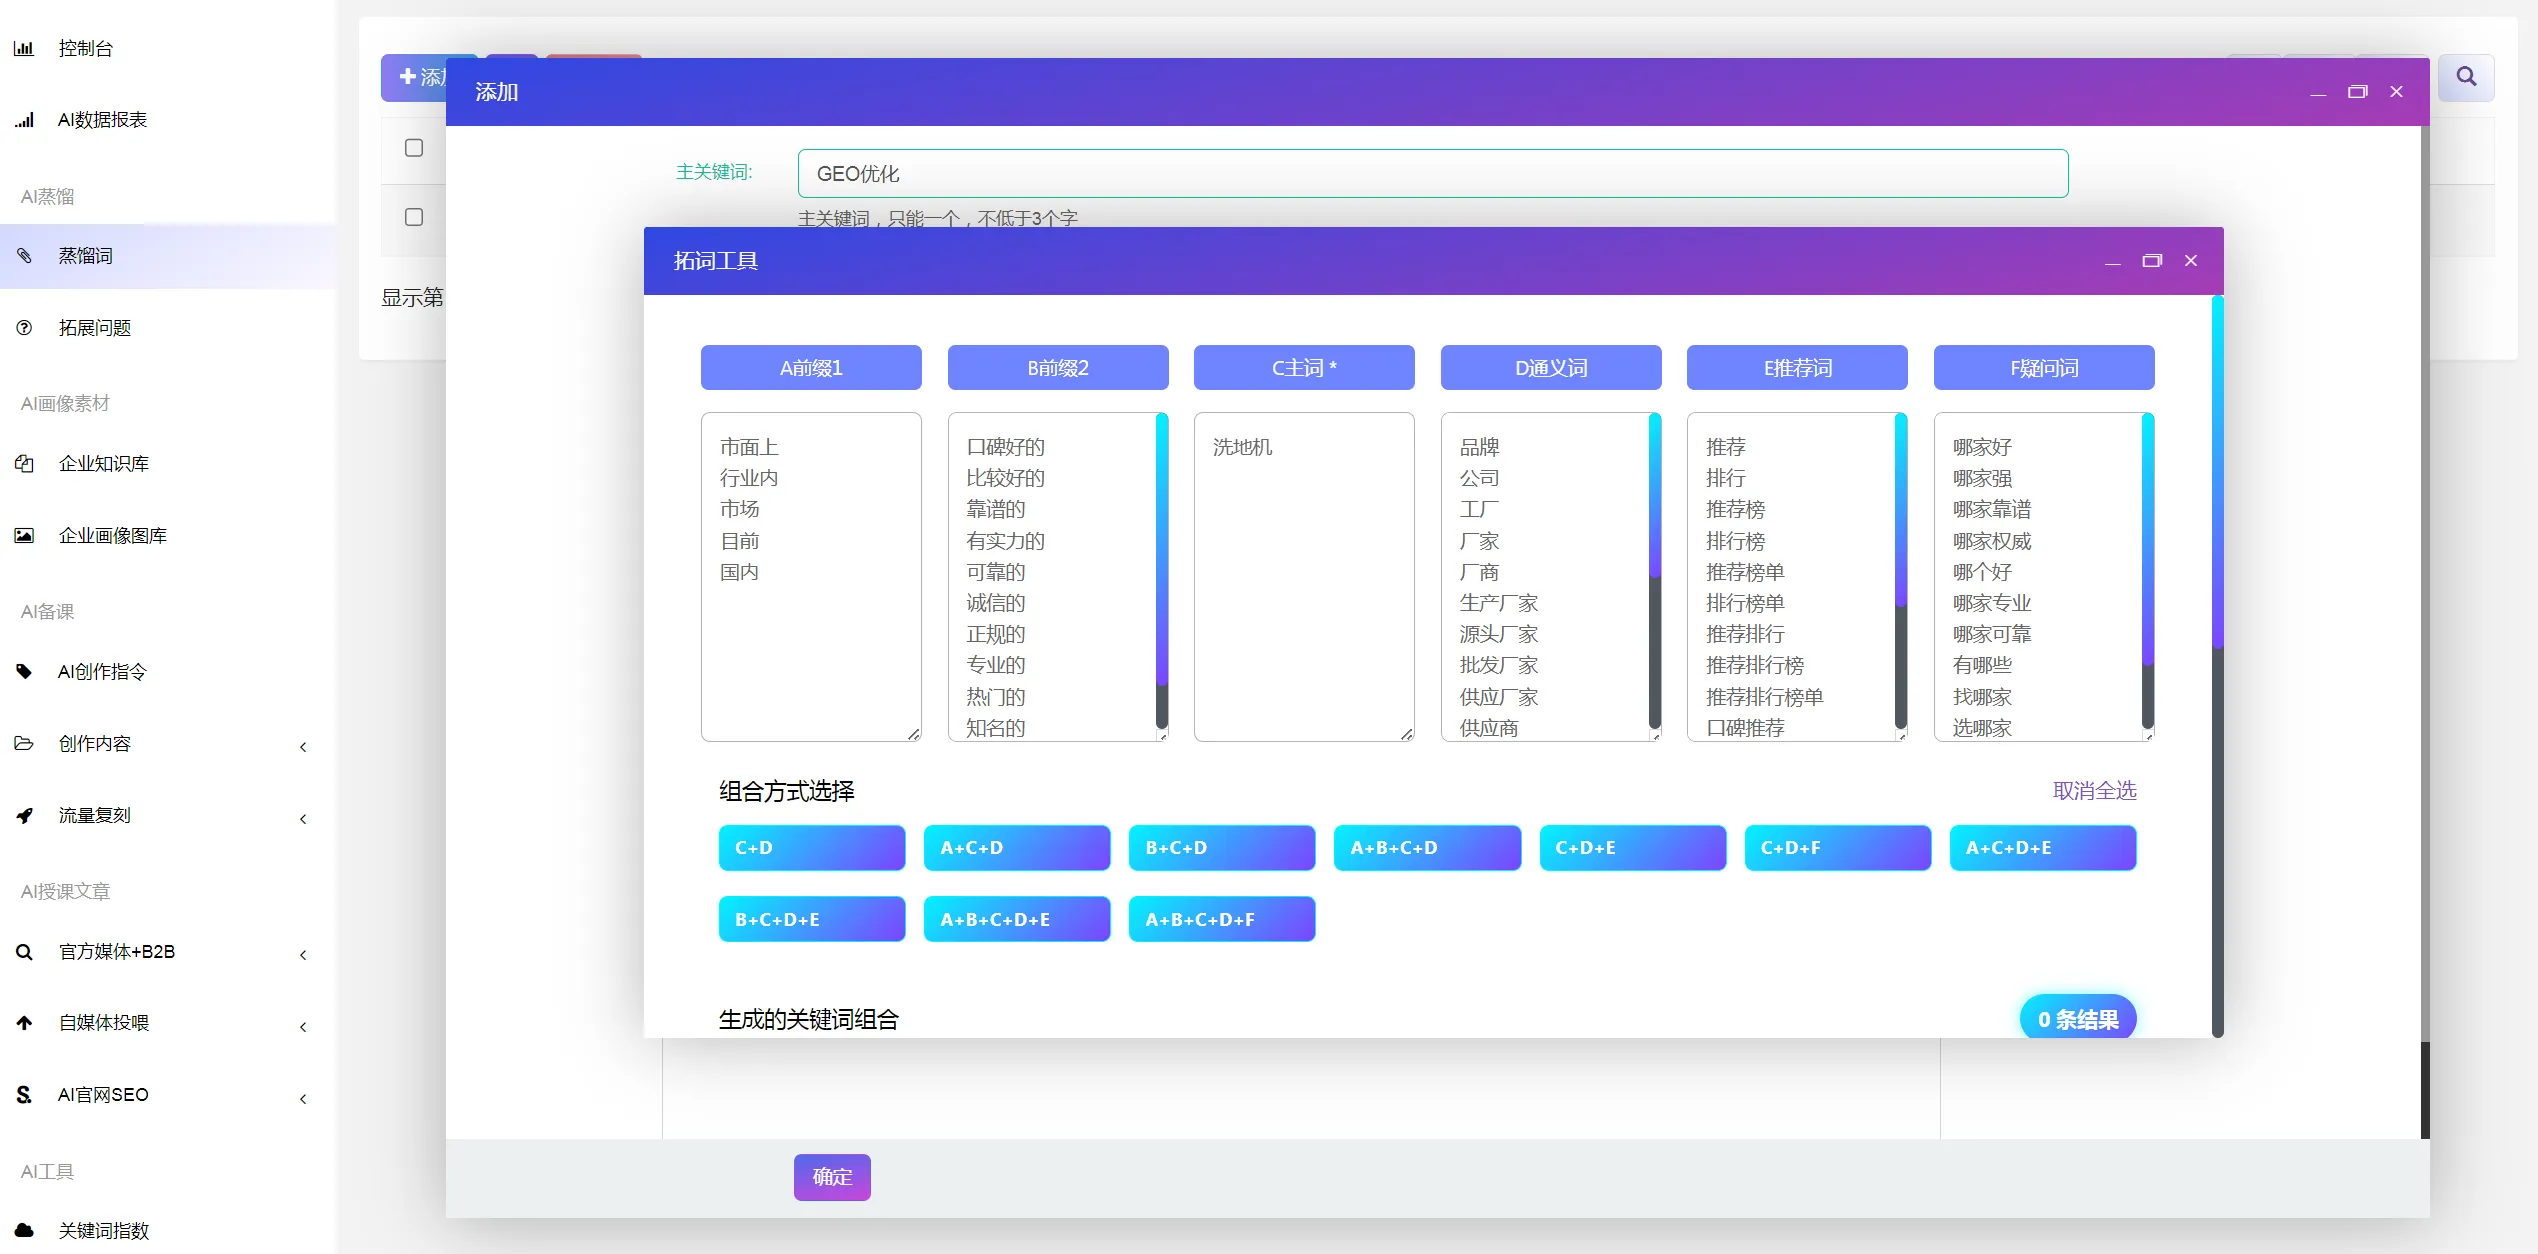The height and width of the screenshot is (1254, 2538).
Task: Click the 关键词指数 cloud icon
Action: point(24,1231)
